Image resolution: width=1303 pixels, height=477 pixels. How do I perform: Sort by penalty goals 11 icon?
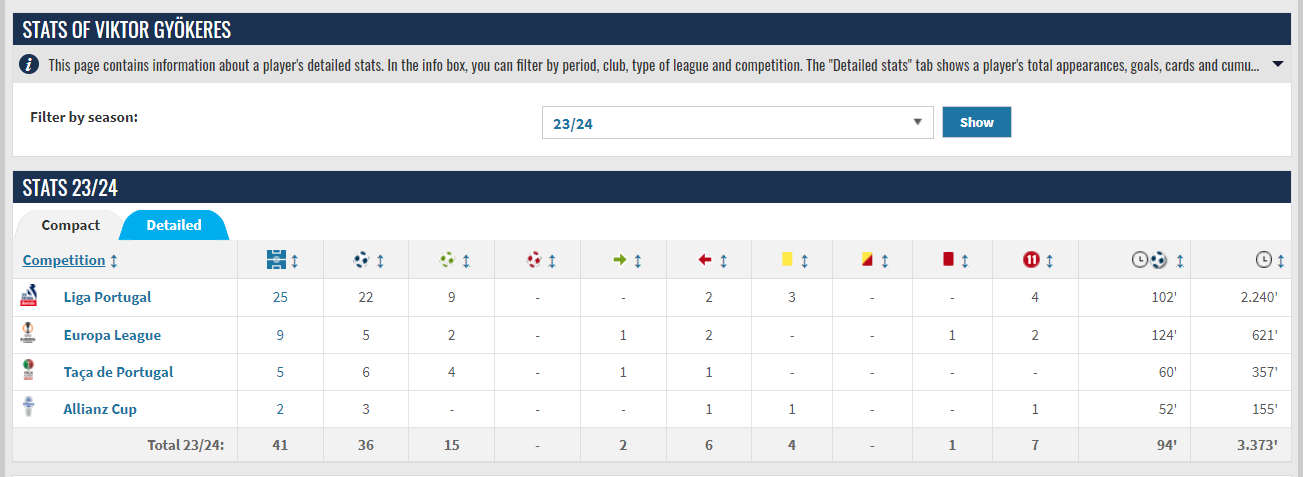pyautogui.click(x=1032, y=260)
